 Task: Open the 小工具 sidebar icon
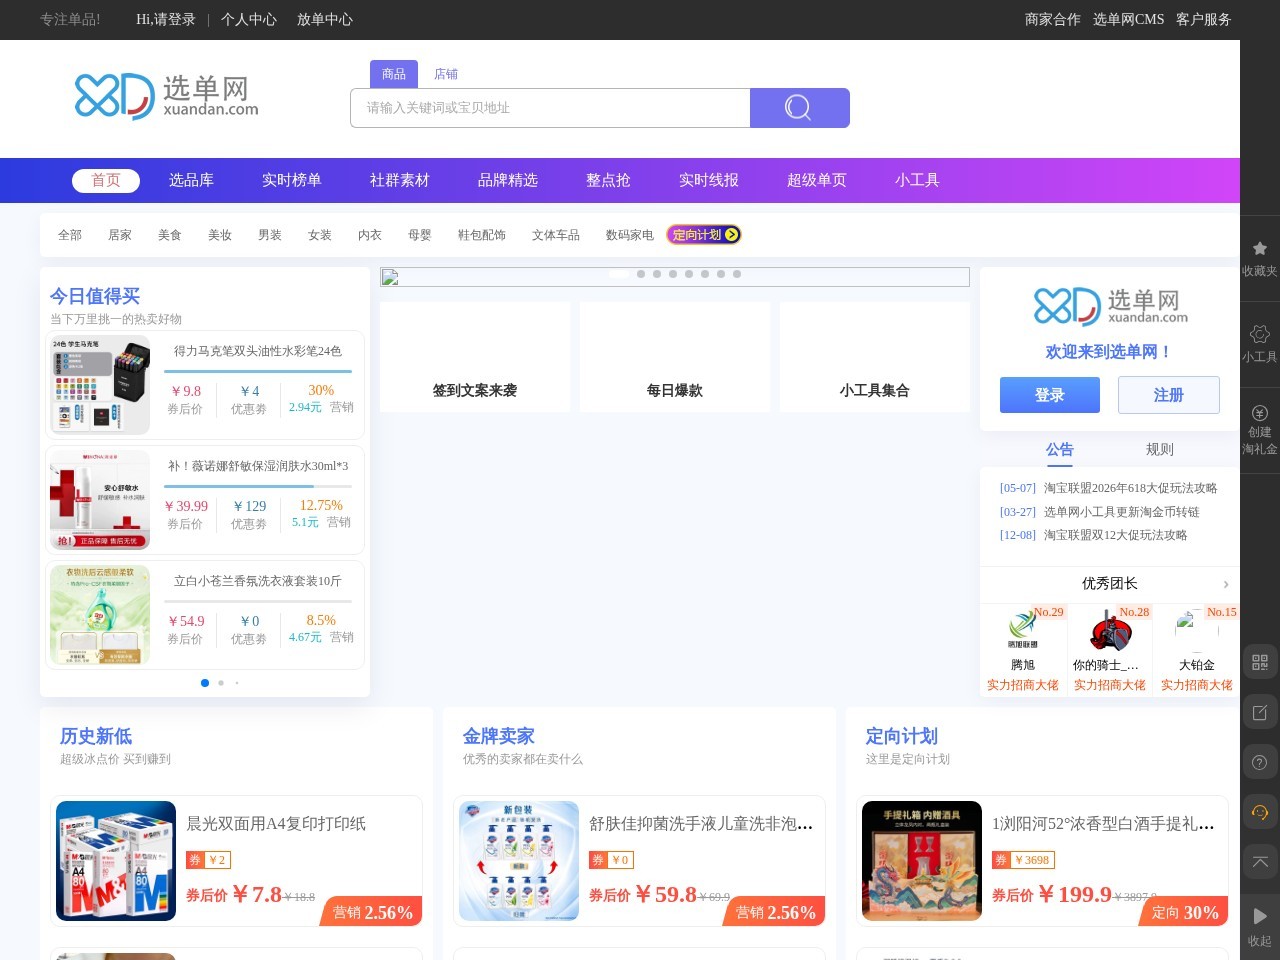point(1260,334)
